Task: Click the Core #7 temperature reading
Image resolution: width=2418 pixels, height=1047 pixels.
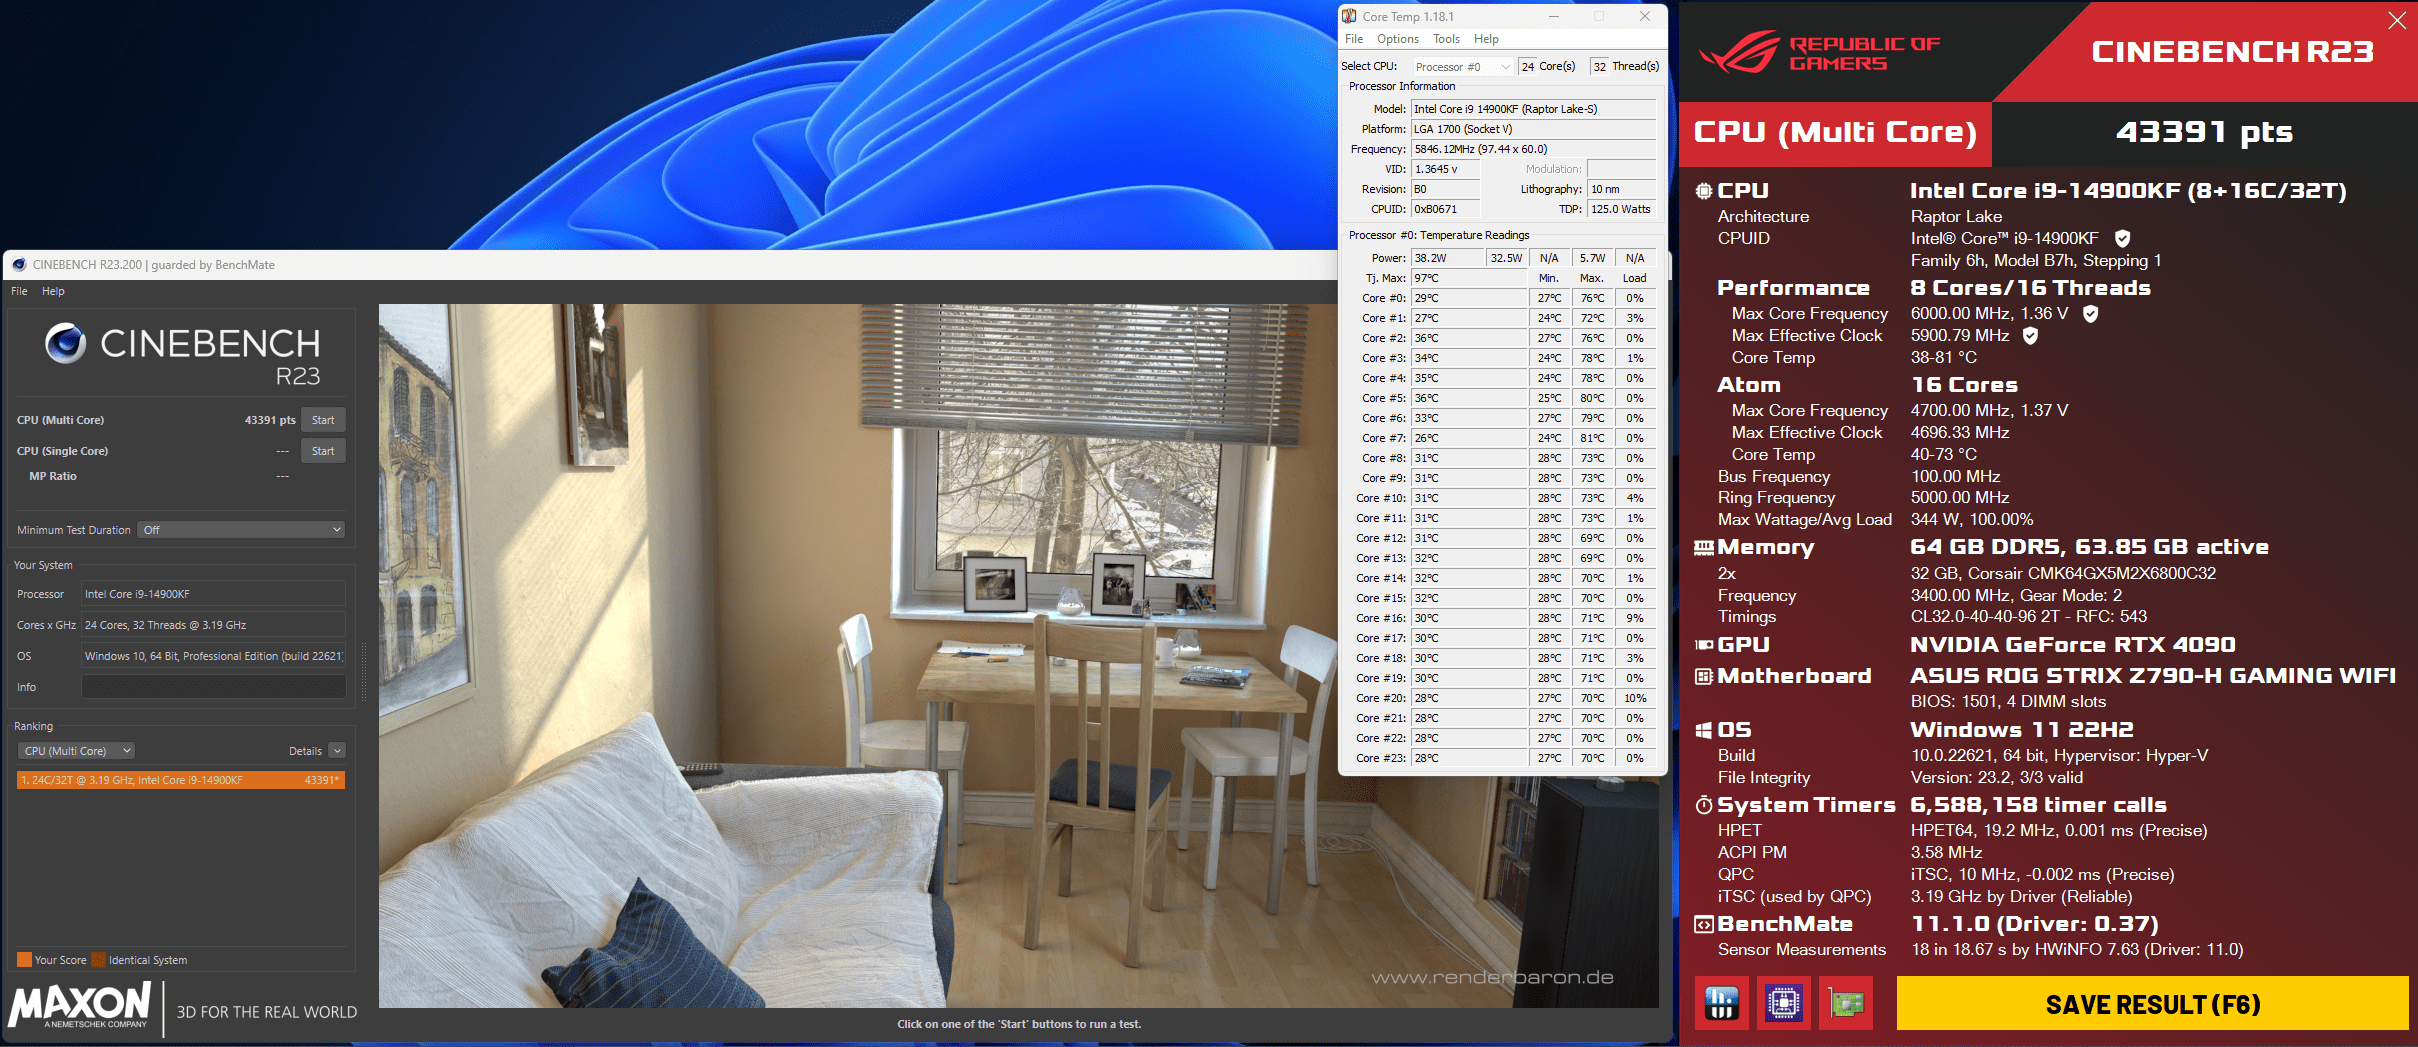Action: (x=1469, y=438)
